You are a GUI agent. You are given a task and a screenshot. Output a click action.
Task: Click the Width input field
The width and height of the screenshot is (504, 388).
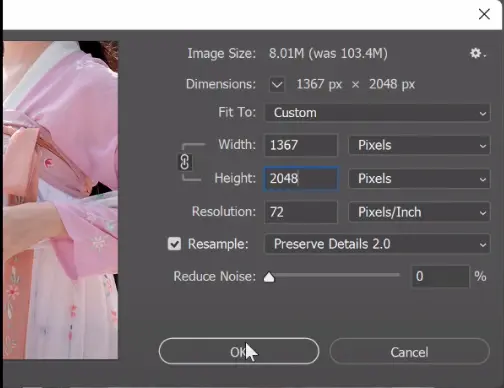click(301, 145)
